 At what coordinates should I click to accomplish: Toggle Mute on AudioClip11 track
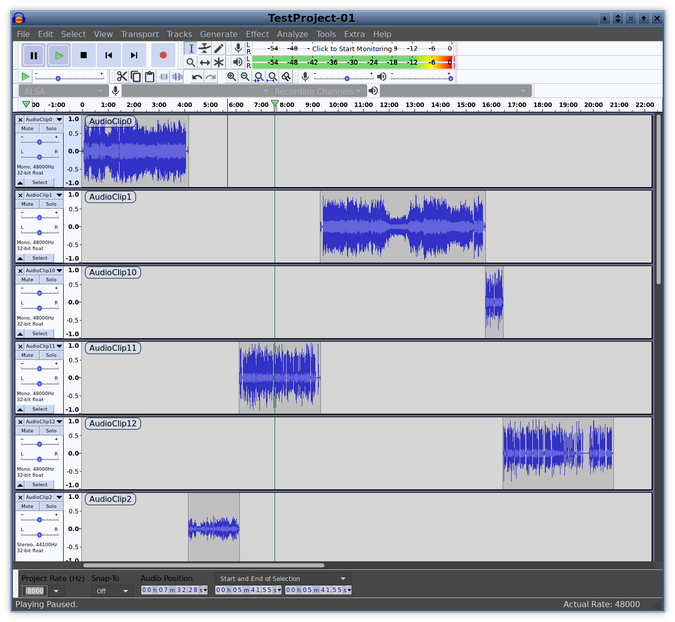(x=28, y=355)
